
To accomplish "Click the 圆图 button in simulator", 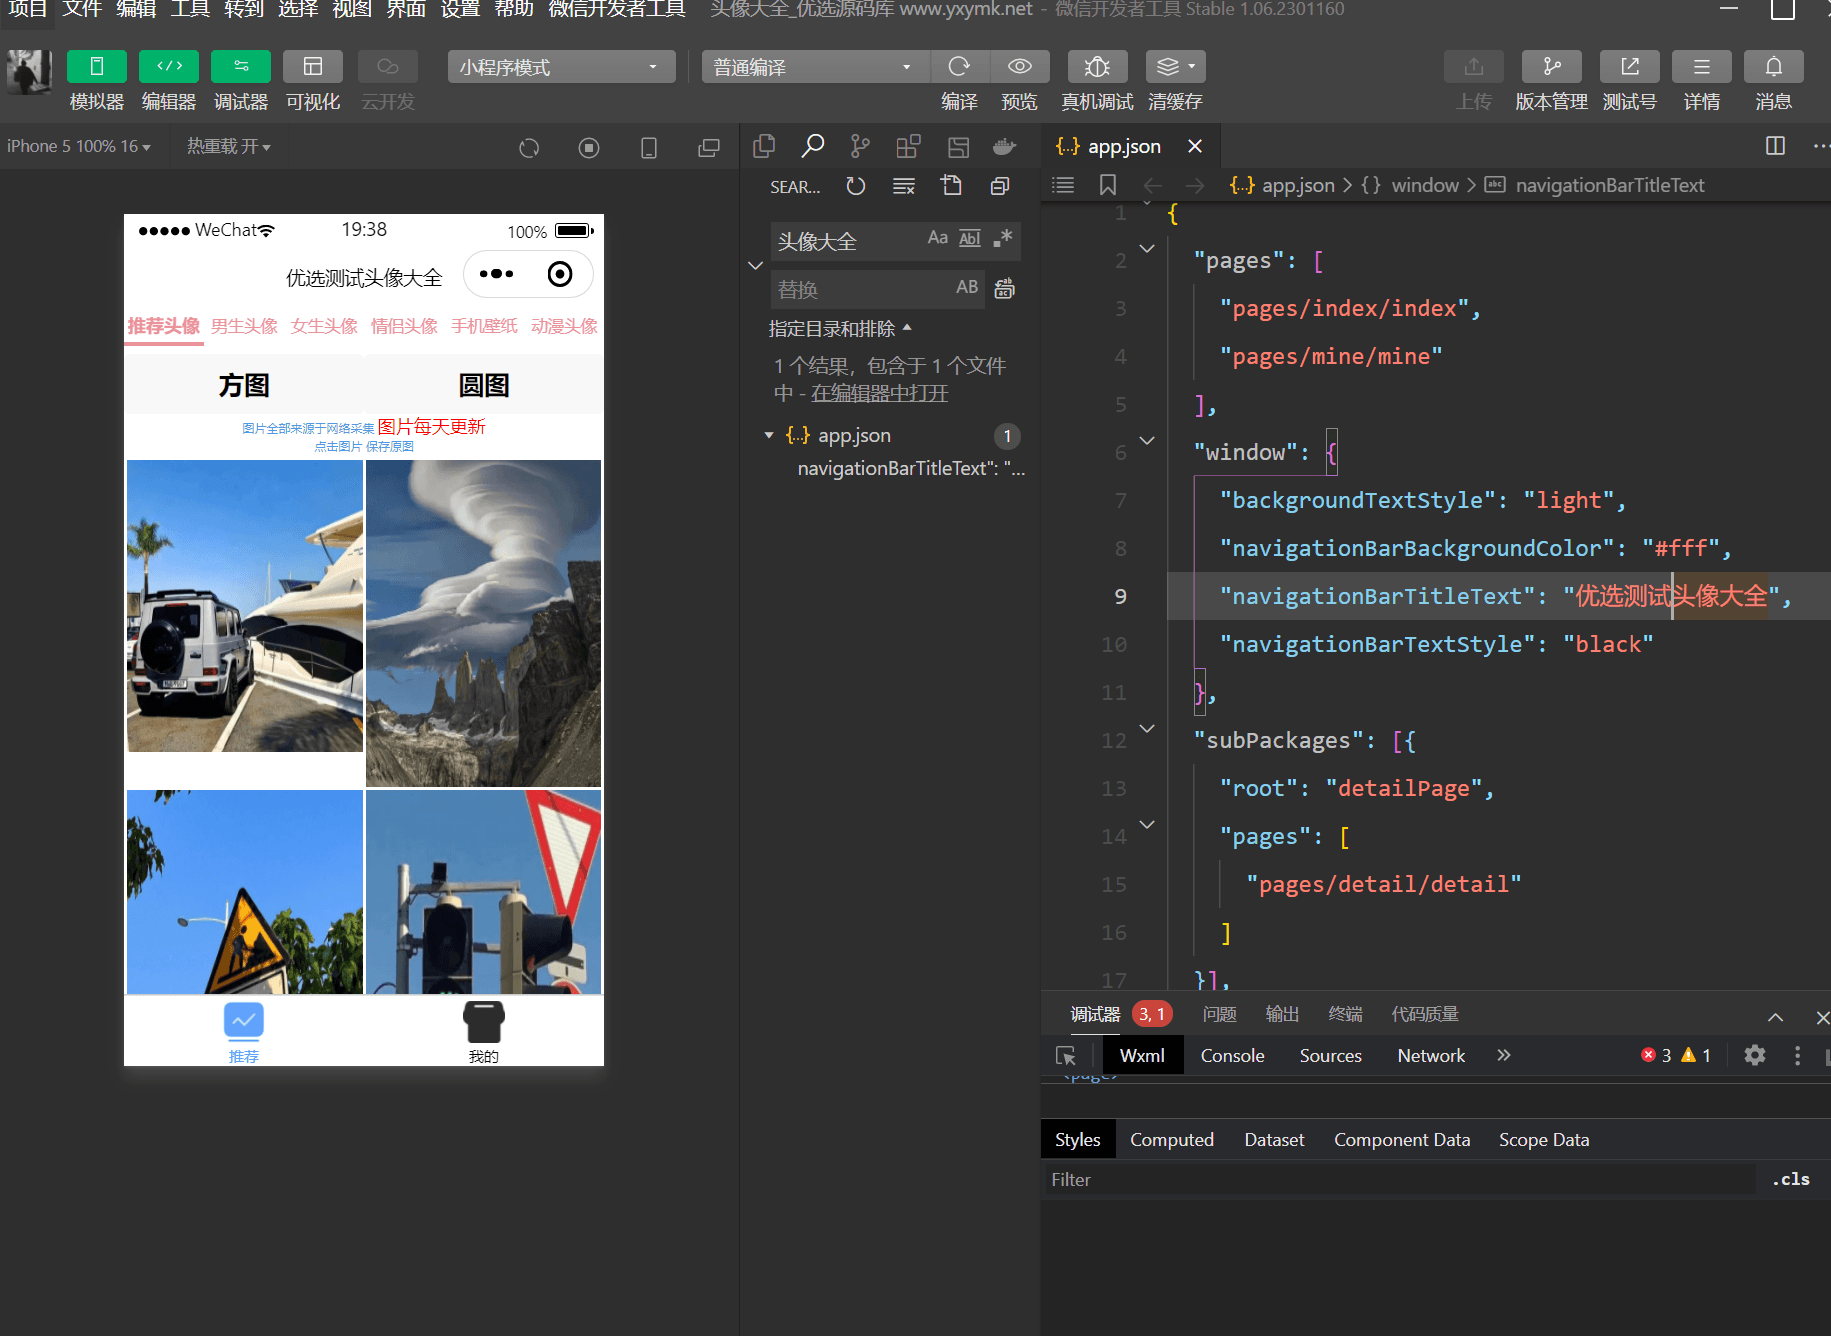I will click(x=484, y=385).
